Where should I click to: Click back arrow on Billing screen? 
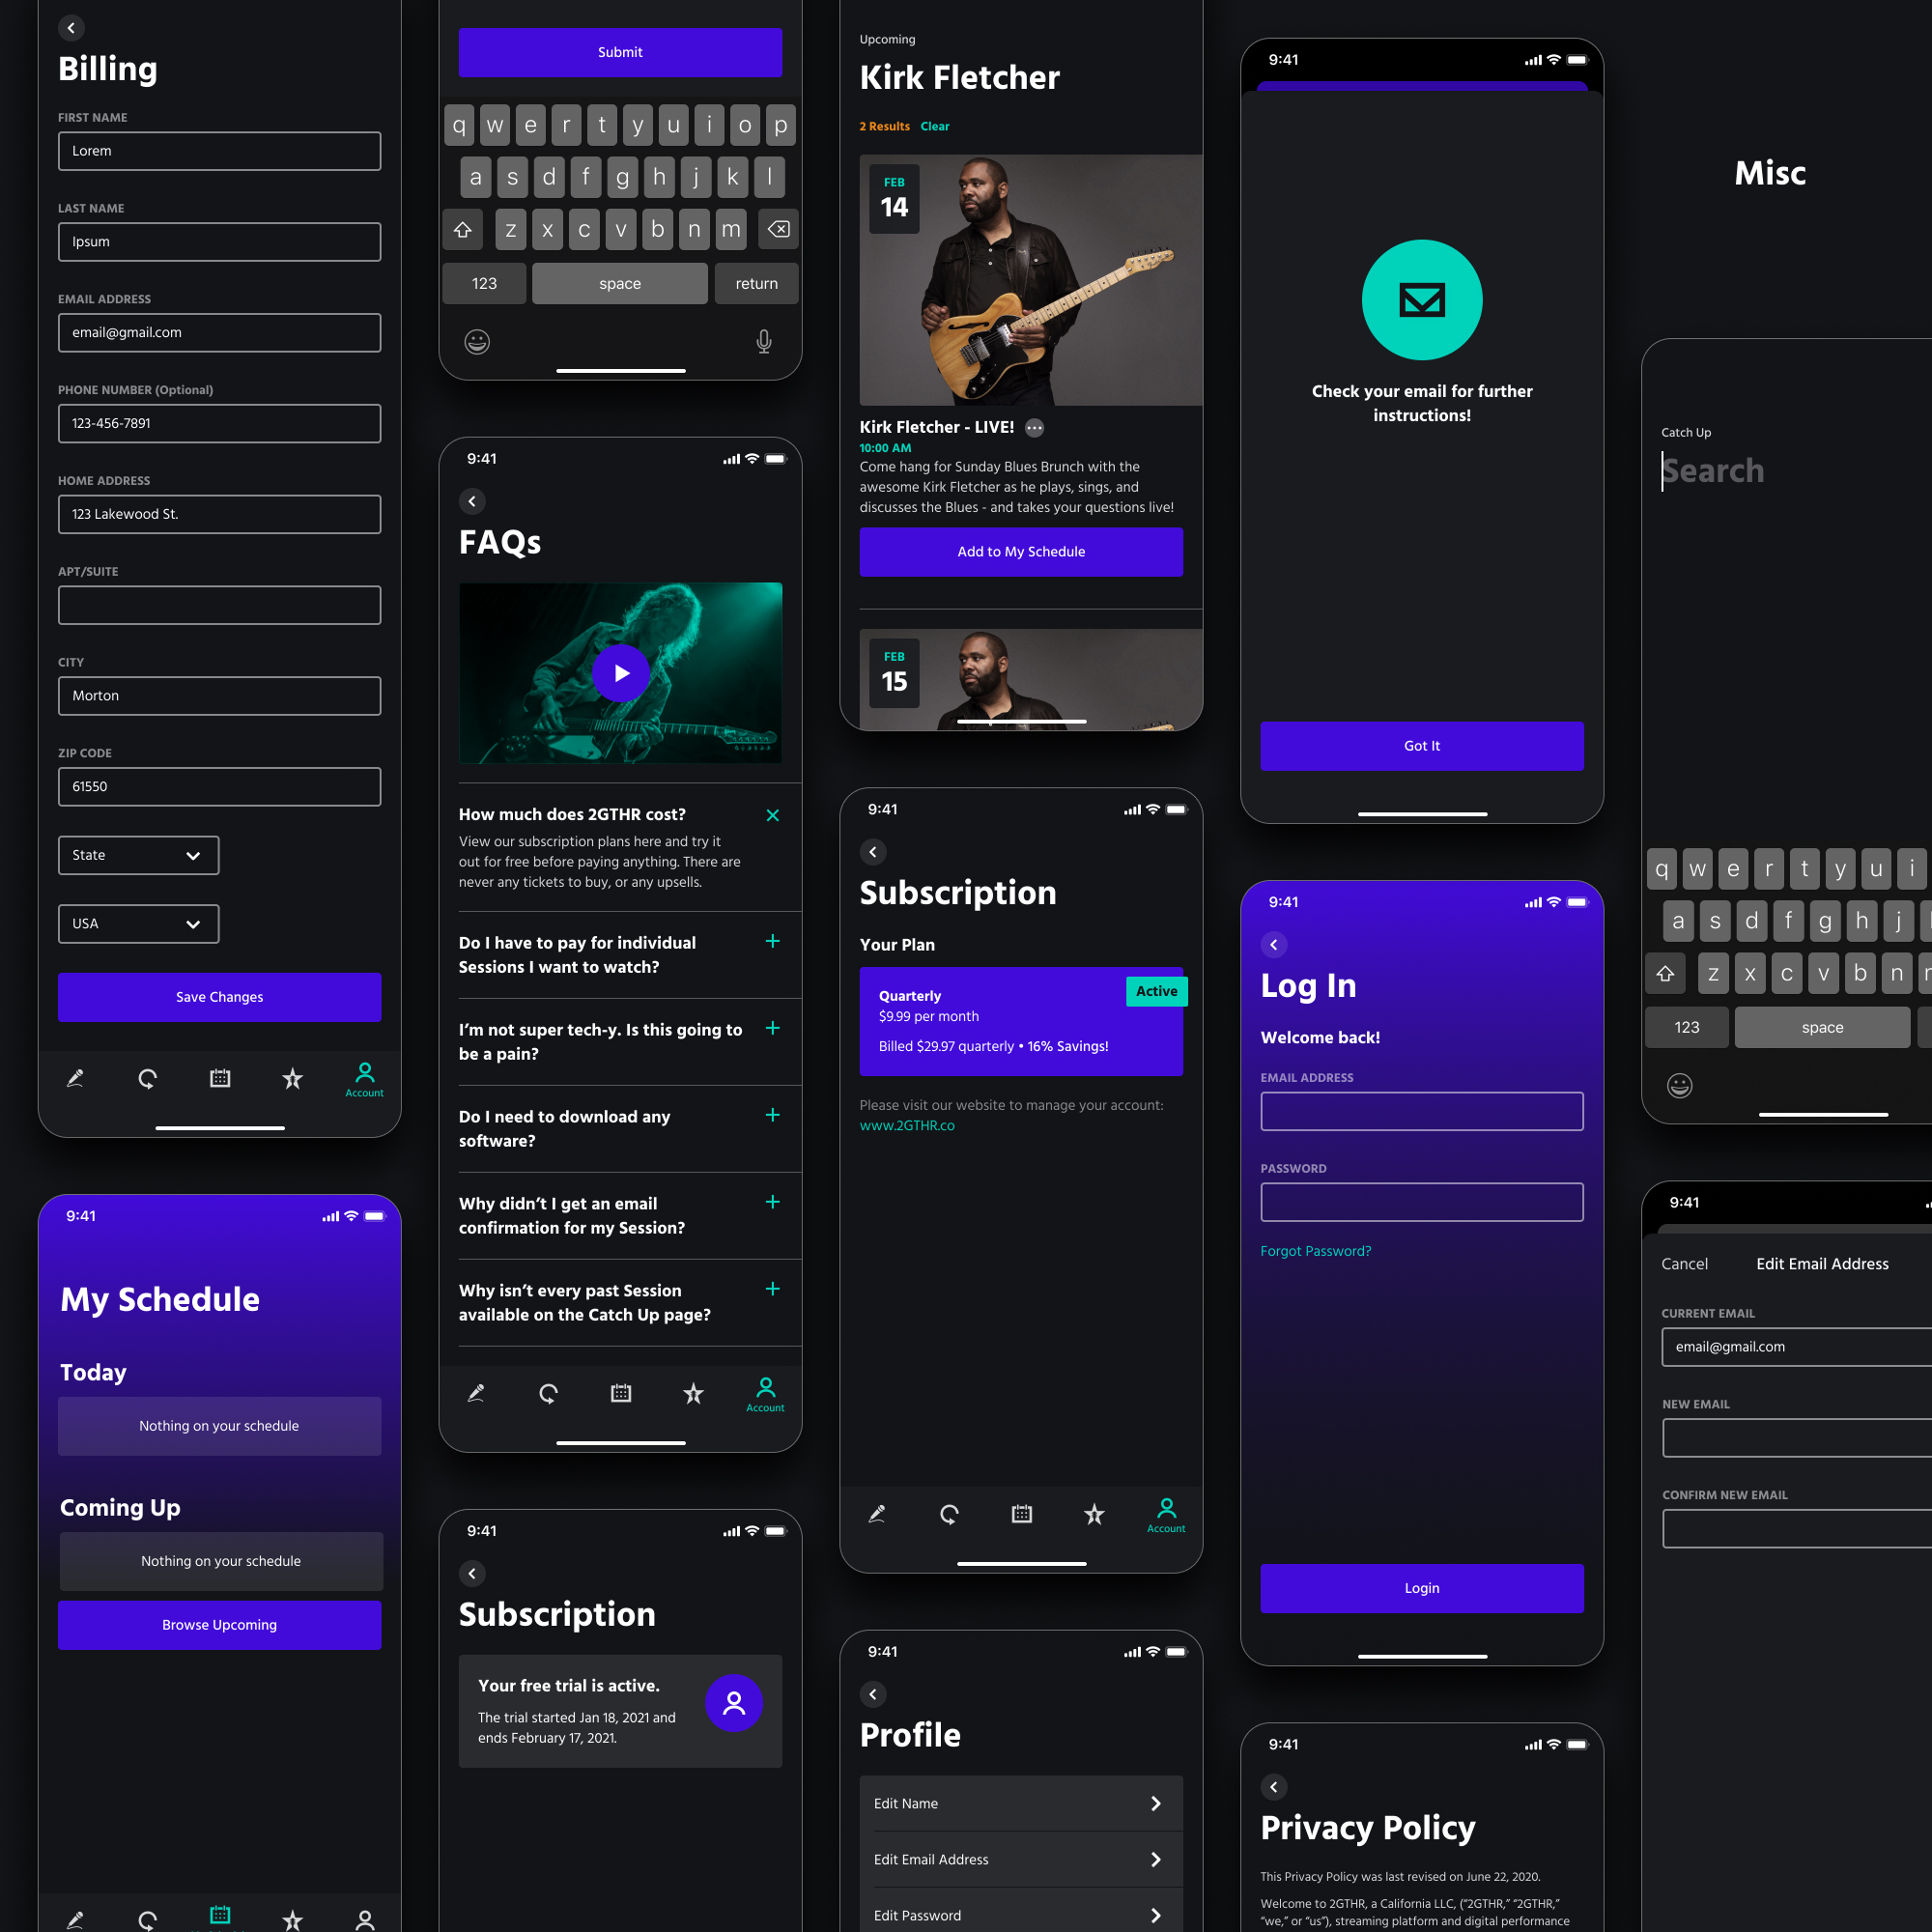pos(71,28)
